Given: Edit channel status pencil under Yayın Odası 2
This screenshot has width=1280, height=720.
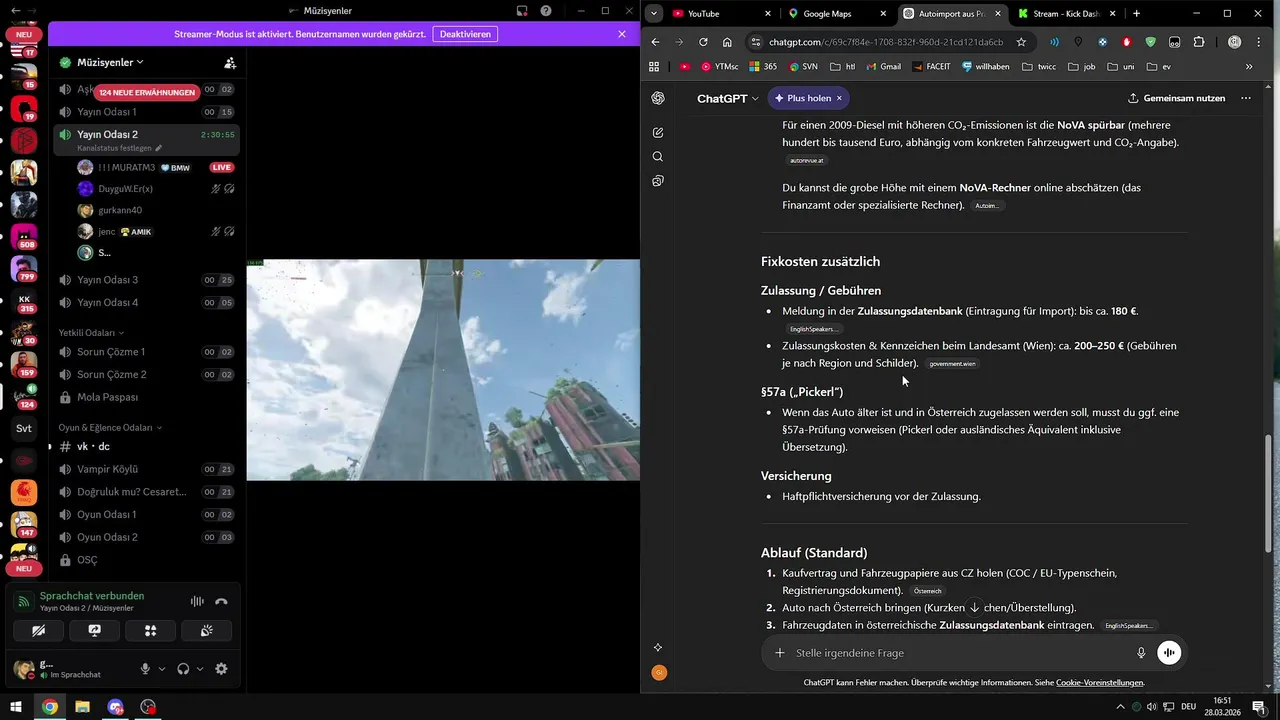Looking at the screenshot, I should click(158, 148).
